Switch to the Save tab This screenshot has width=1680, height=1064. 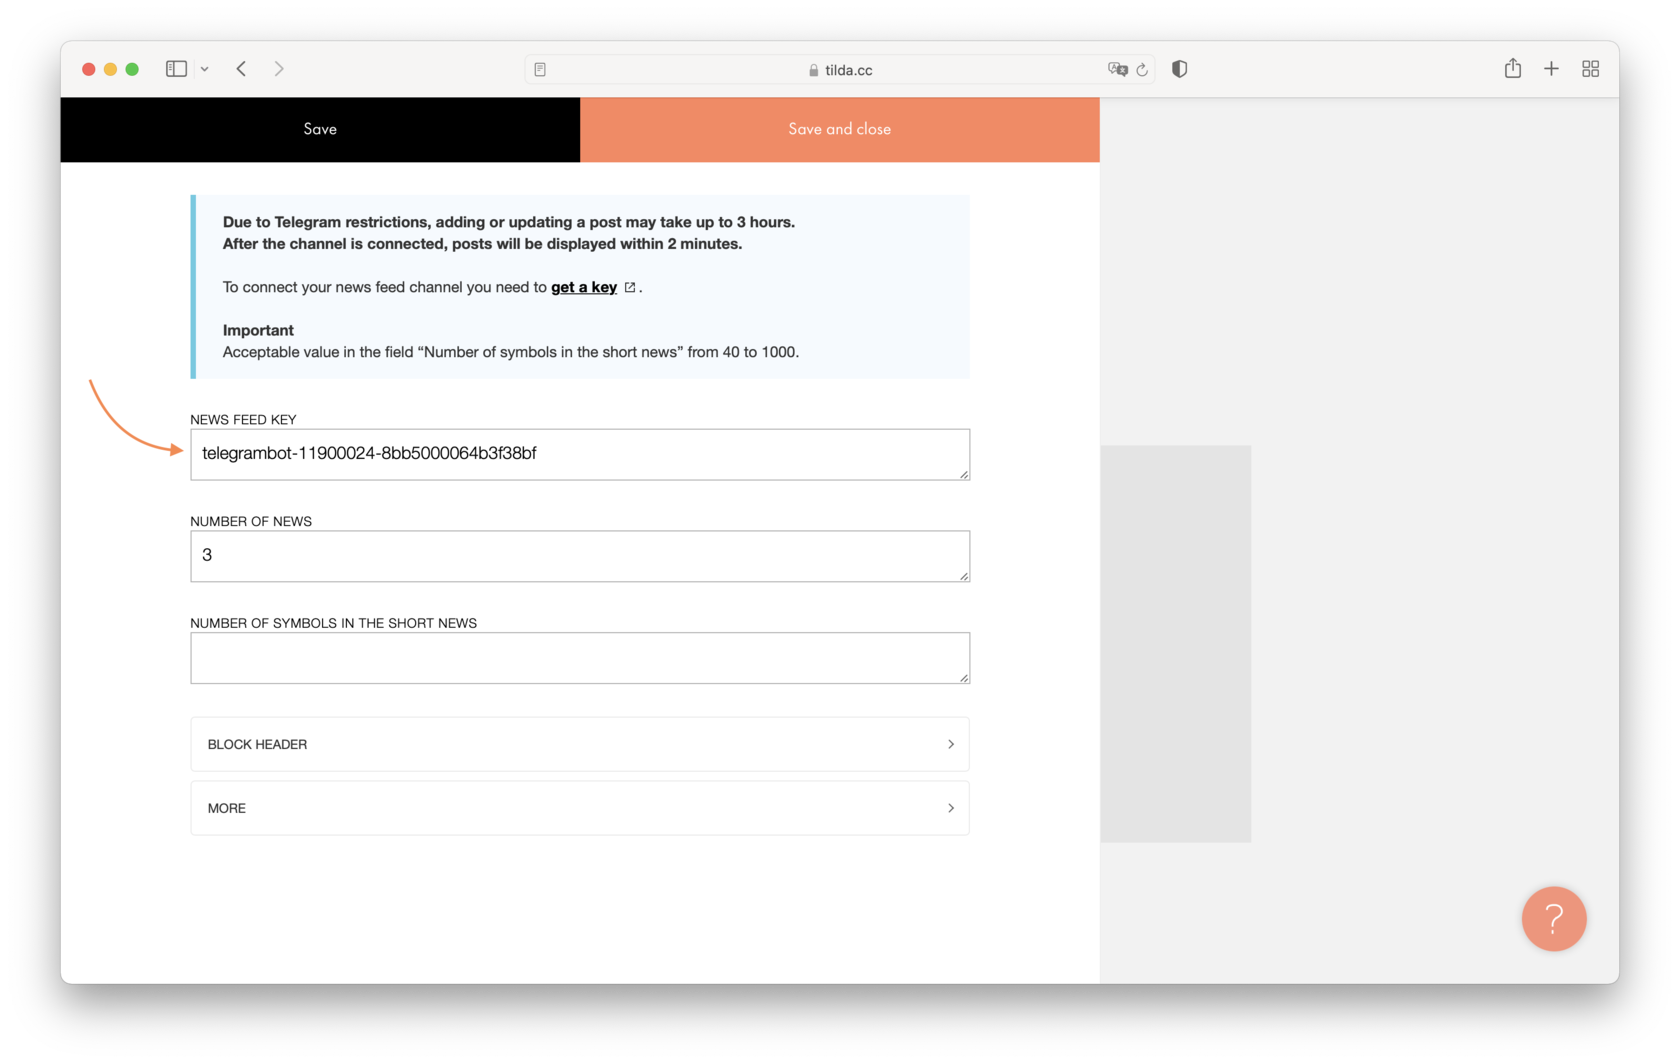tap(320, 129)
